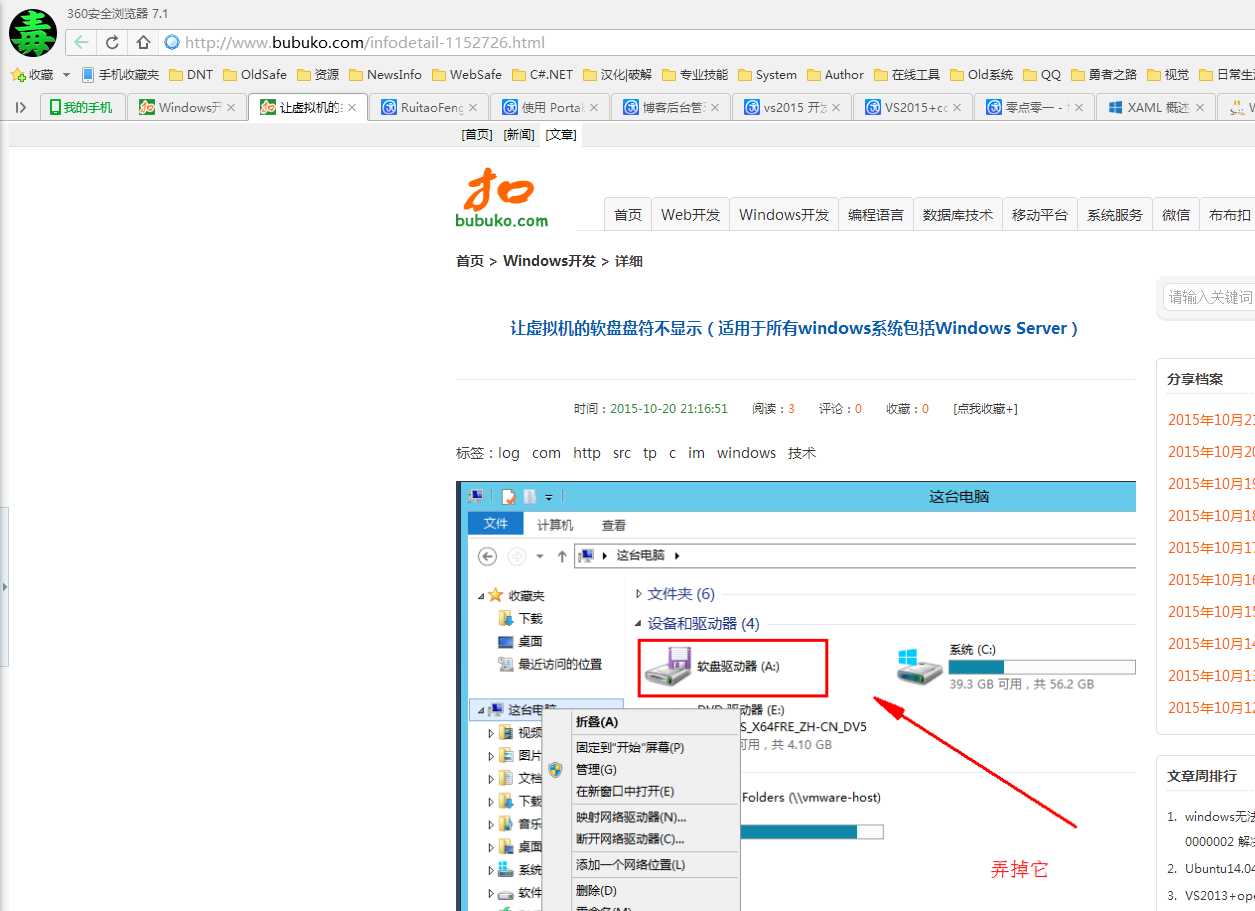Focus the 请输入关键词 search field

1209,297
